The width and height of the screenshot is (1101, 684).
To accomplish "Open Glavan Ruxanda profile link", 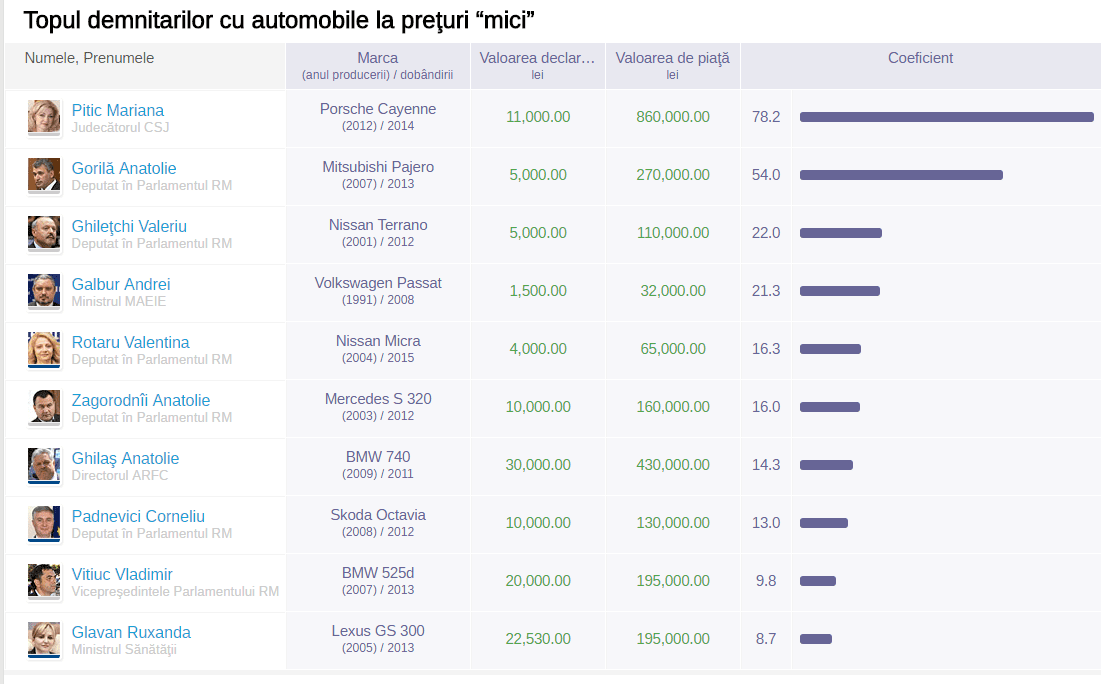I will point(131,632).
